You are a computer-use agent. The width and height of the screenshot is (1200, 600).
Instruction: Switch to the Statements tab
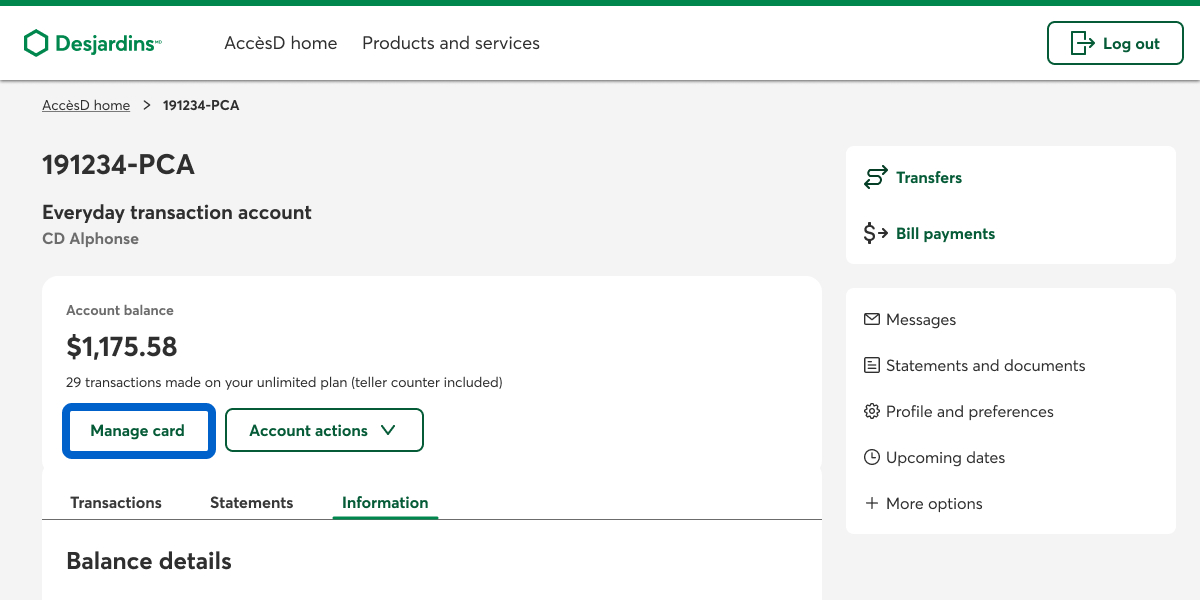click(252, 502)
